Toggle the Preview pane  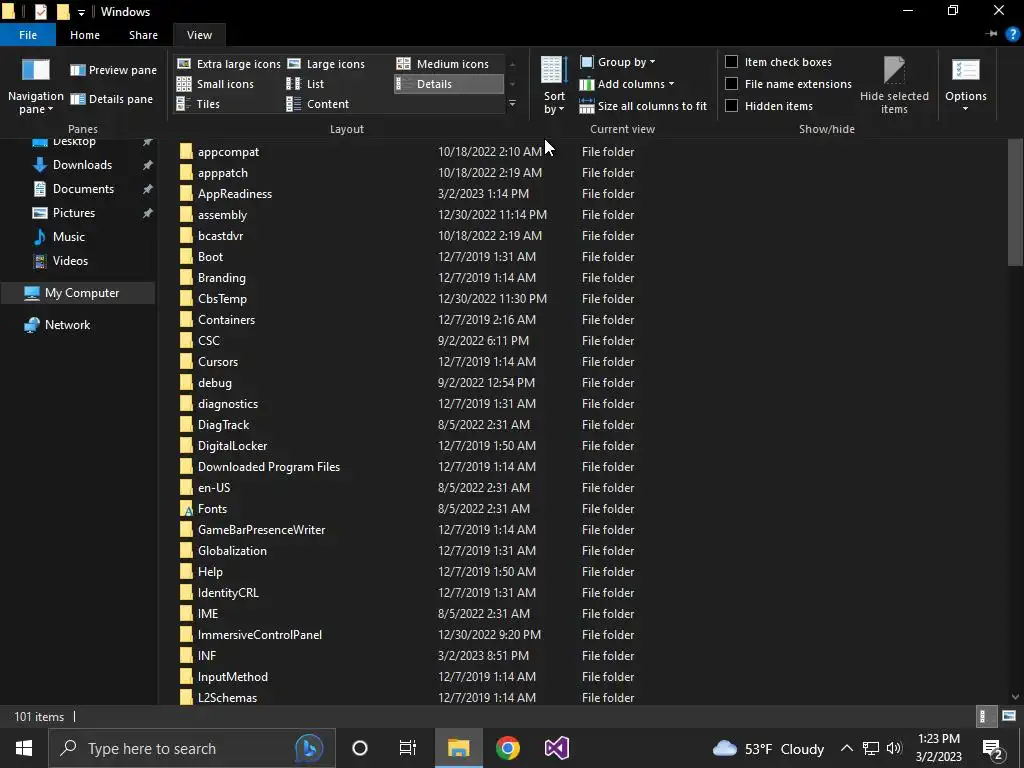pyautogui.click(x=114, y=70)
